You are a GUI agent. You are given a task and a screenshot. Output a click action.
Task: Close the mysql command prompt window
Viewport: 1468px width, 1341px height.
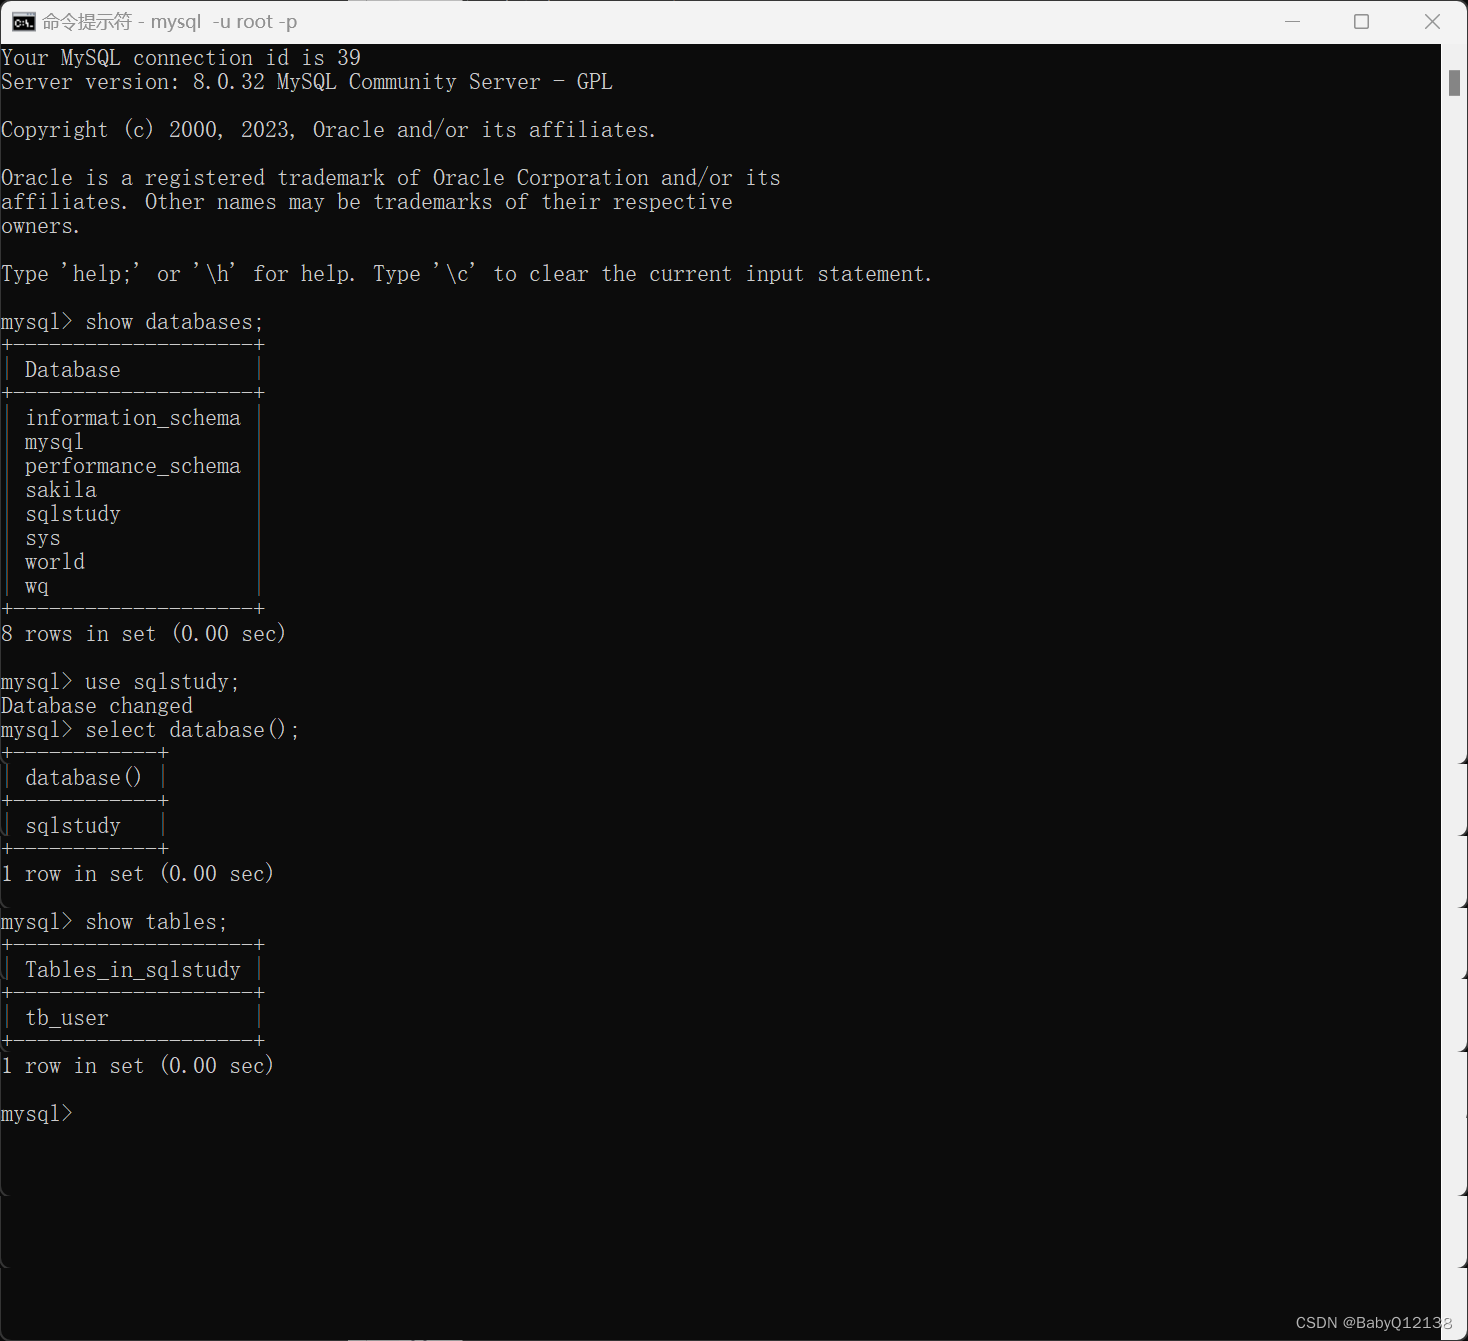click(x=1432, y=22)
